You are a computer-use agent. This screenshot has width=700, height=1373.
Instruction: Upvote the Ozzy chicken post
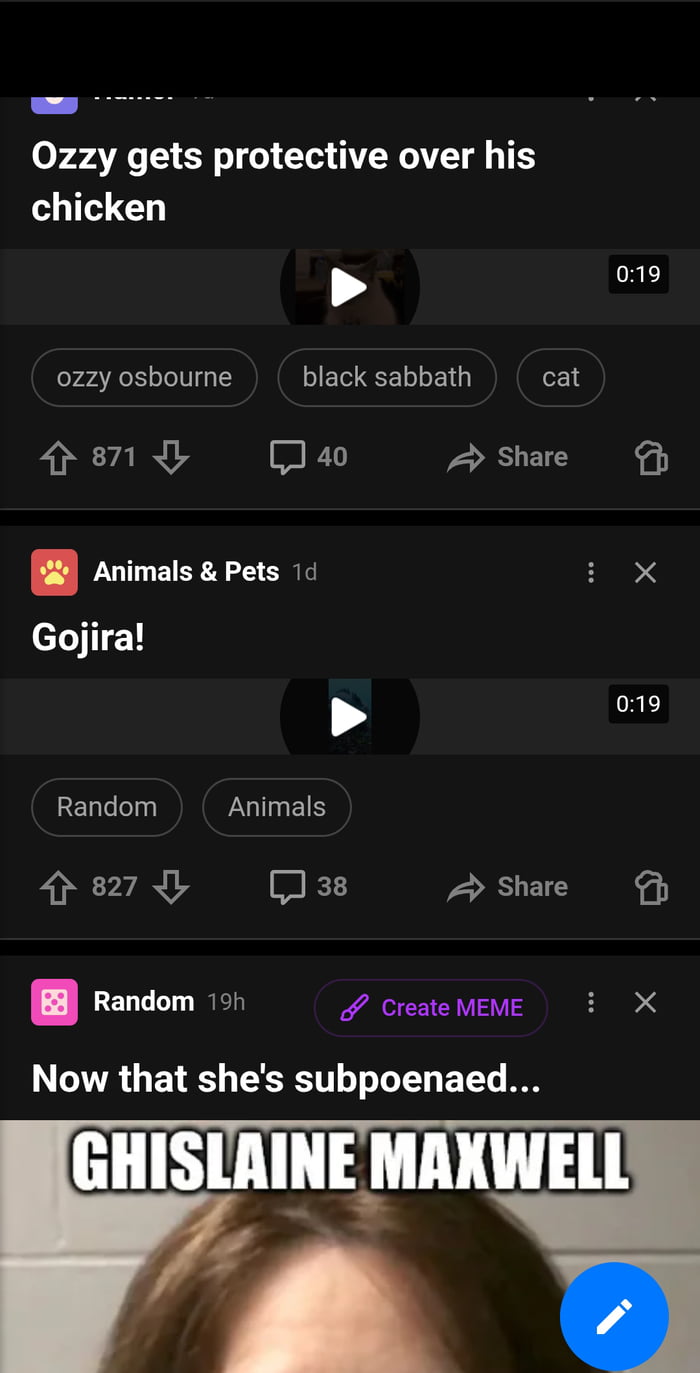[57, 458]
